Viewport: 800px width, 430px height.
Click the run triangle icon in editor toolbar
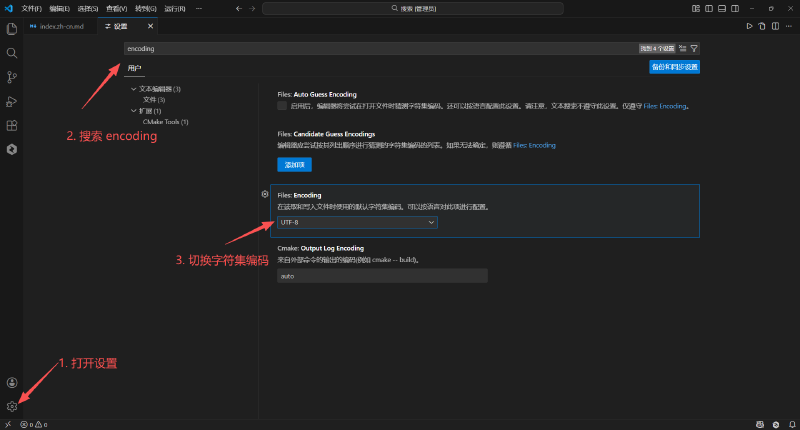tap(749, 26)
